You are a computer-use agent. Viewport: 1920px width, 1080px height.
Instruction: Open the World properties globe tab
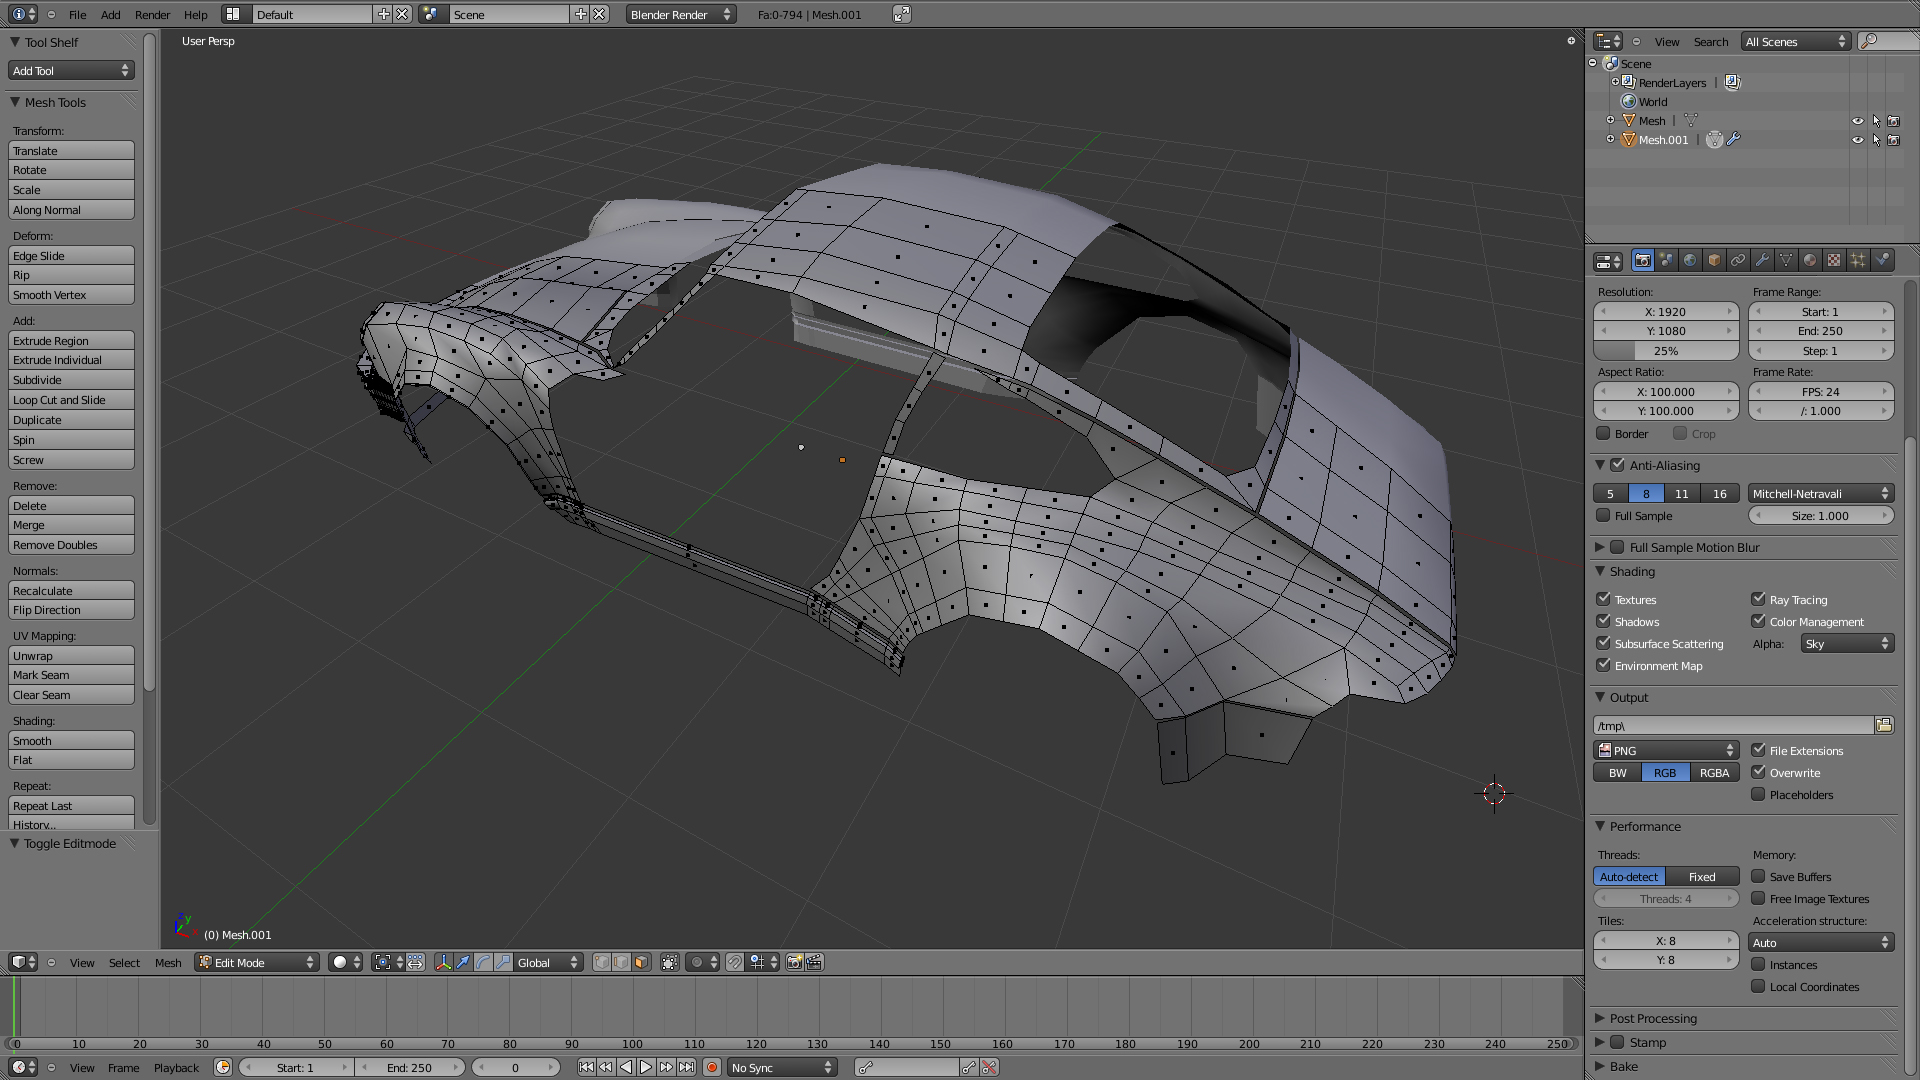pyautogui.click(x=1690, y=261)
